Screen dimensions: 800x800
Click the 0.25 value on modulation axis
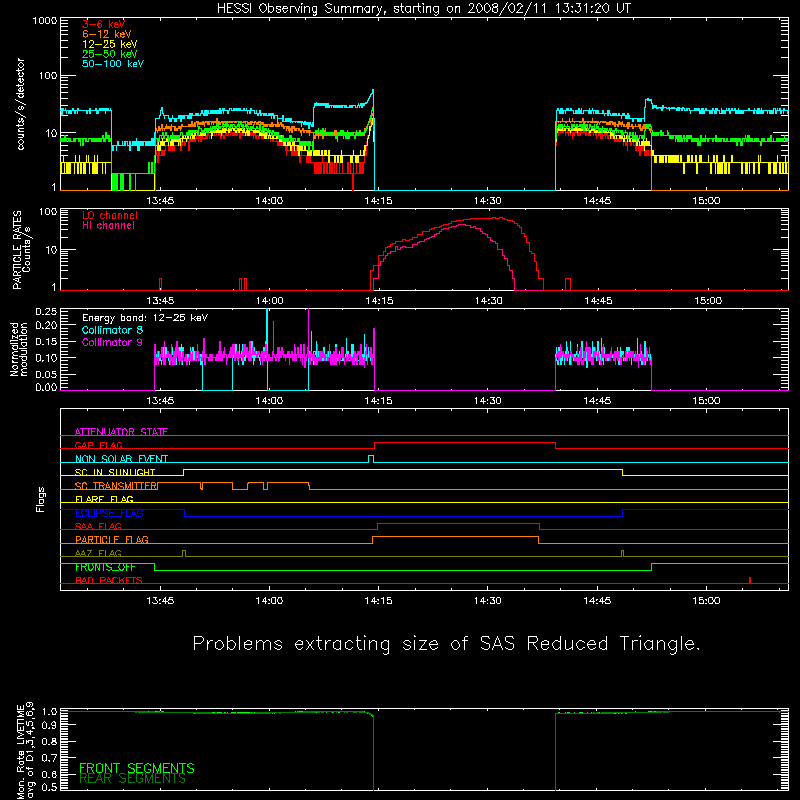(x=46, y=311)
